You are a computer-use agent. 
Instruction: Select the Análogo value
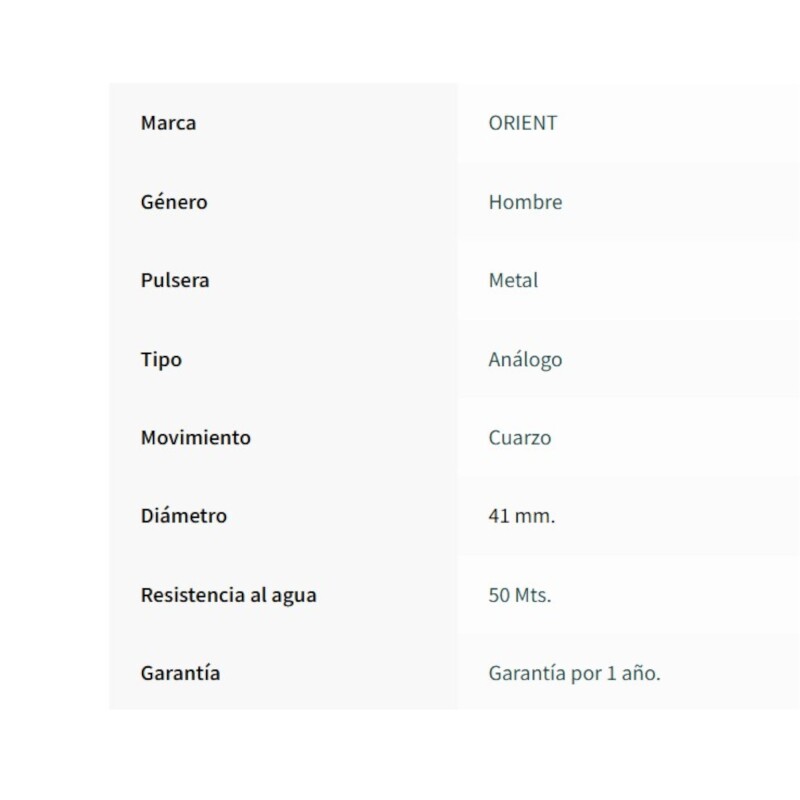[x=526, y=360]
